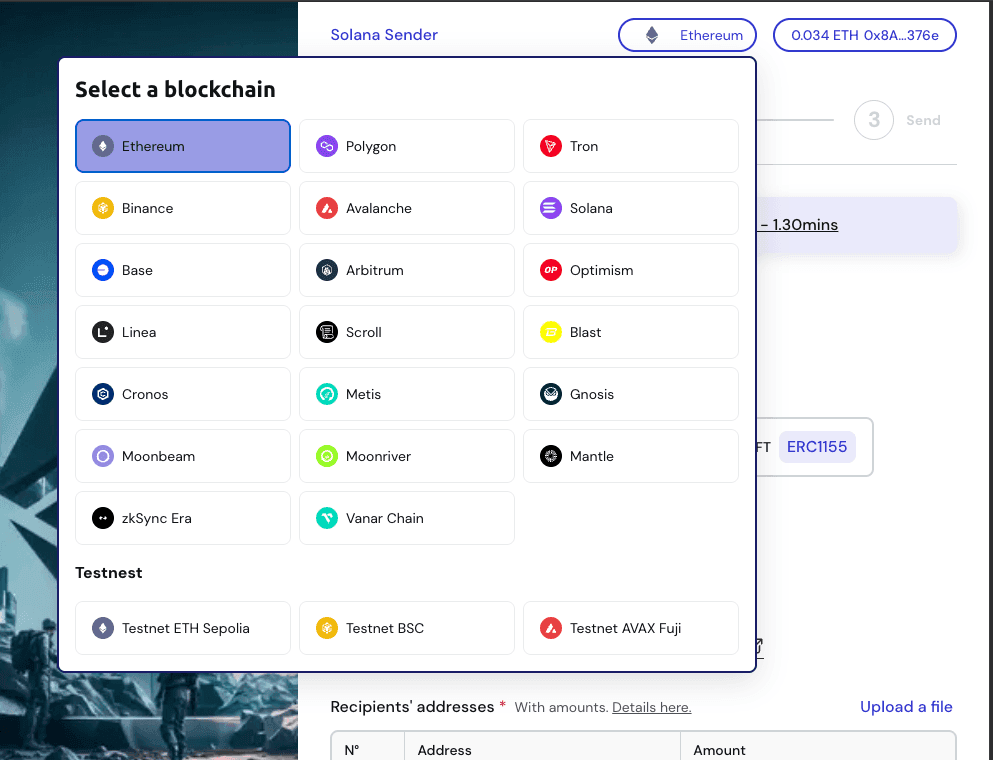Select the Binance label text
The width and height of the screenshot is (993, 760).
click(148, 208)
